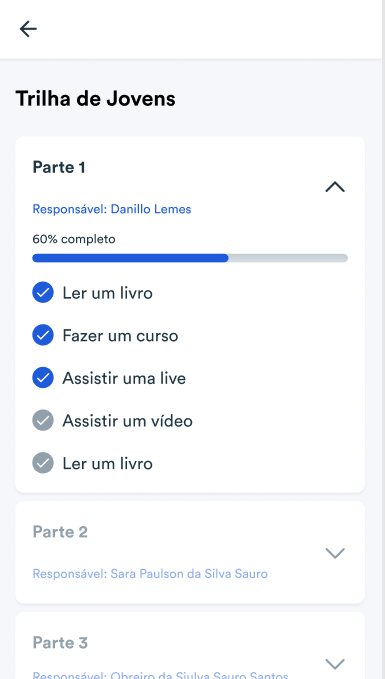Screen dimensions: 385x679
Task: Select the 'Parte 3' heading
Action: 60,643
